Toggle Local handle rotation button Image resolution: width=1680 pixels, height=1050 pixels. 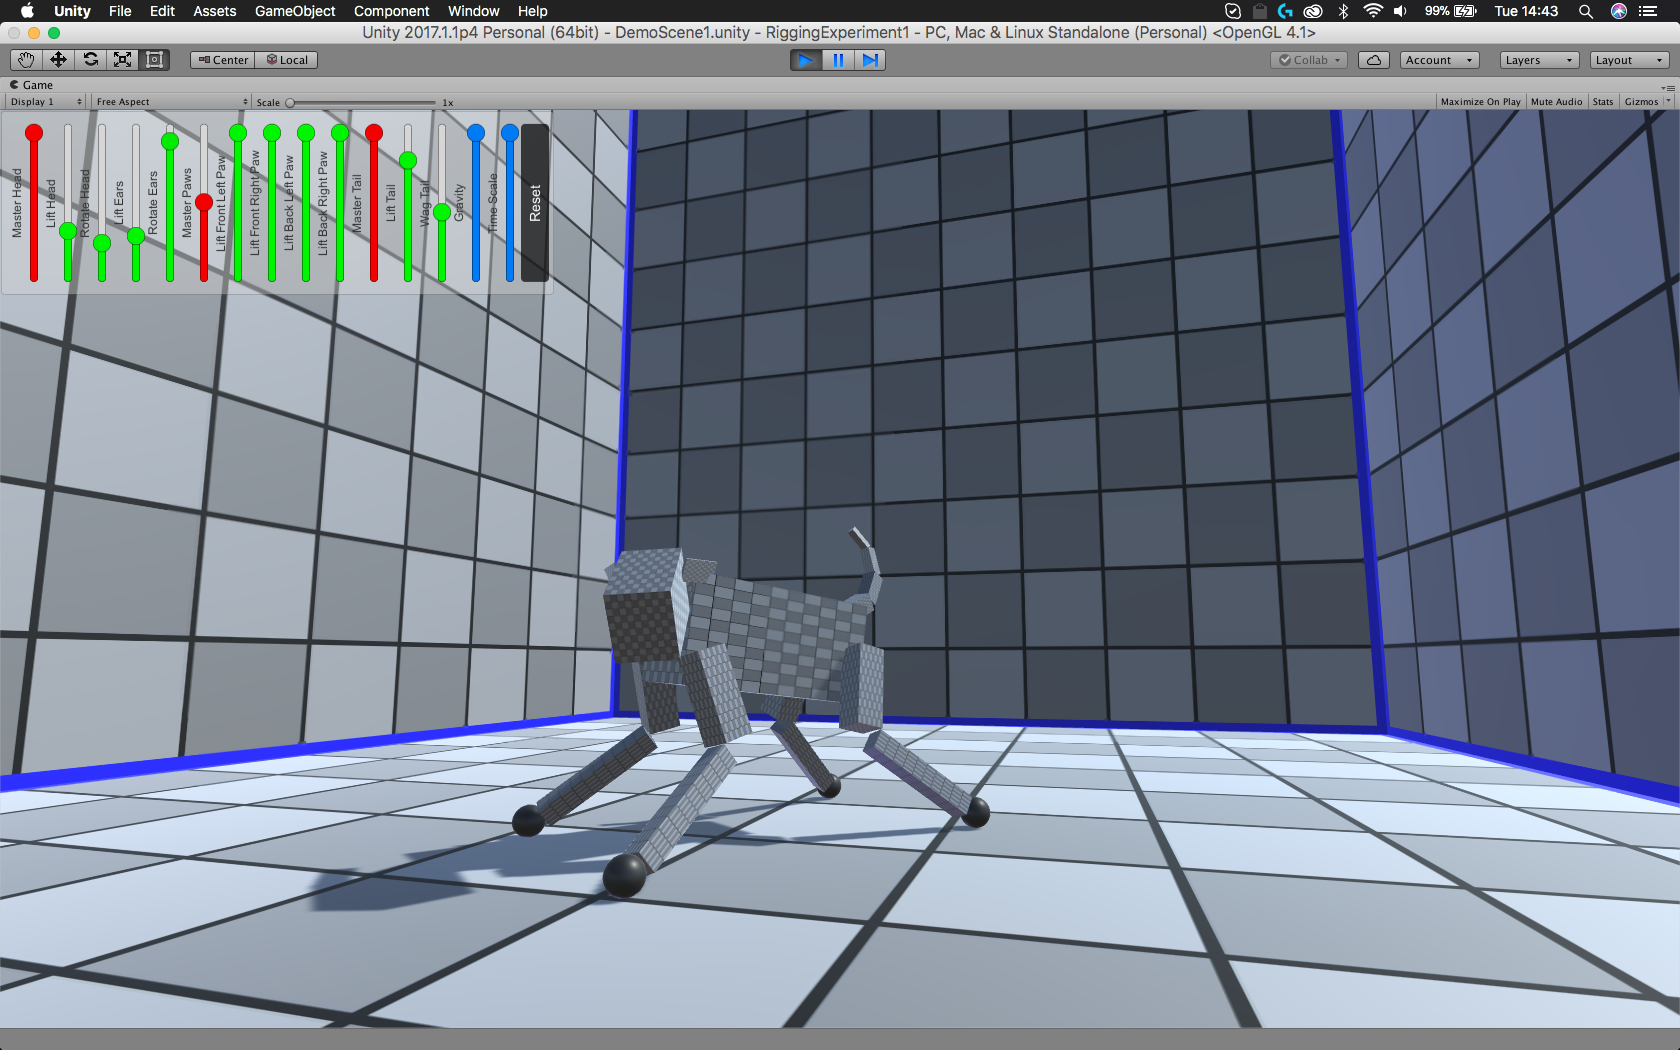pyautogui.click(x=287, y=60)
